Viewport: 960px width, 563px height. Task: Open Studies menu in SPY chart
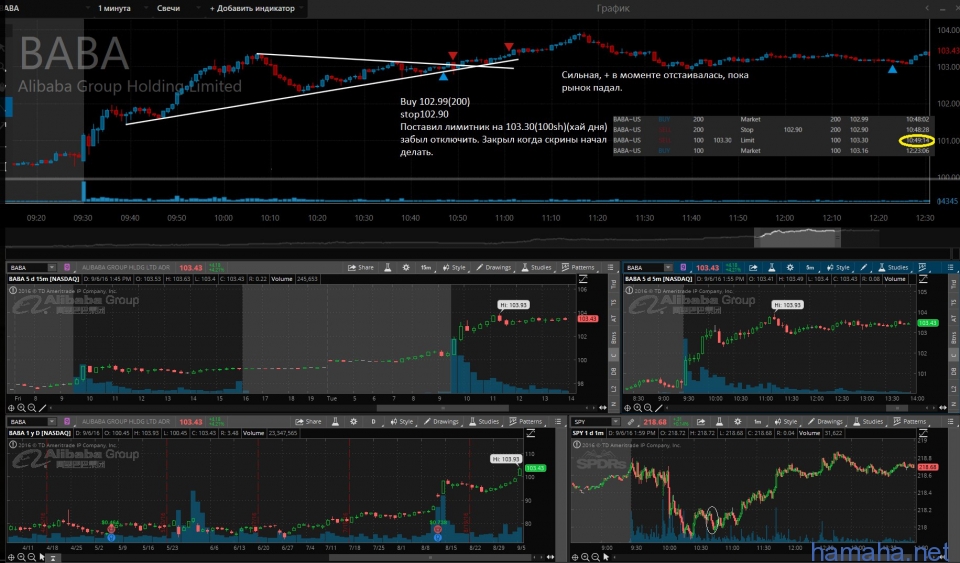pos(868,422)
